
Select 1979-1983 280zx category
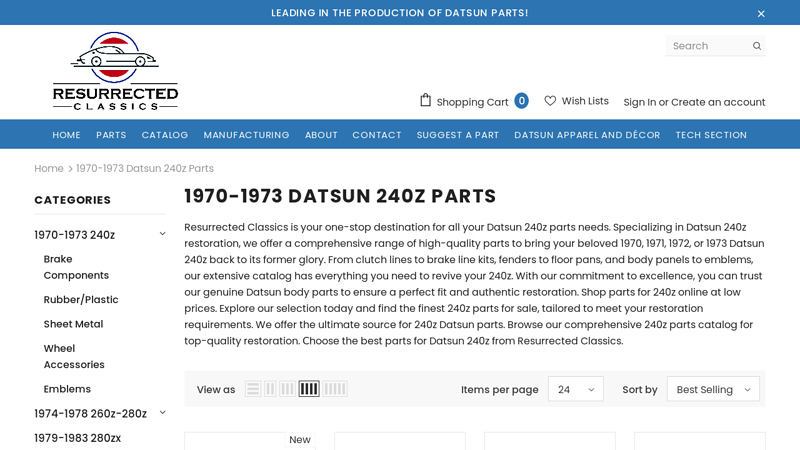(x=78, y=438)
